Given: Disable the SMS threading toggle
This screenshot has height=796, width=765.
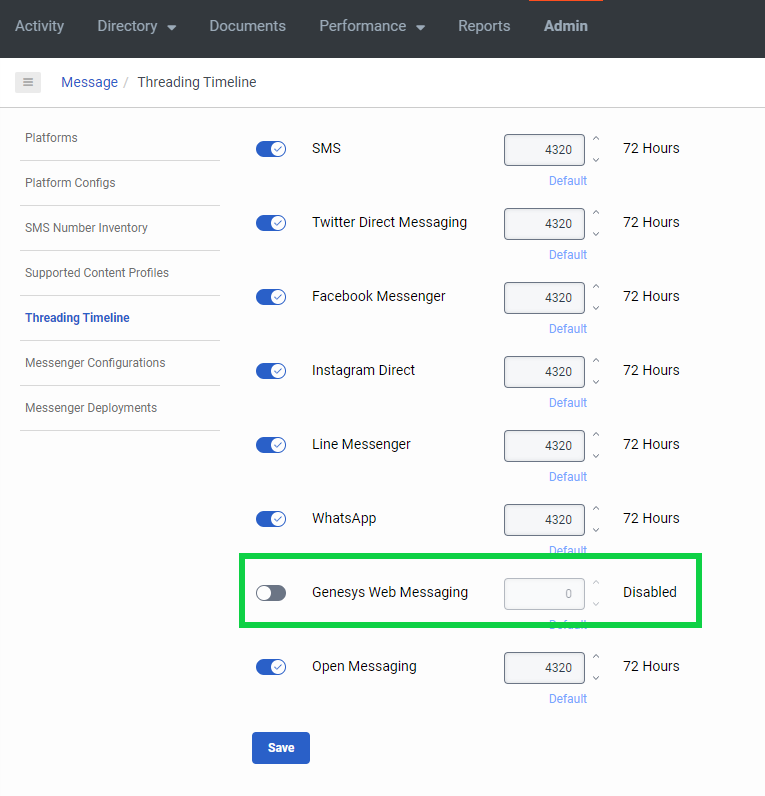Looking at the screenshot, I should [x=271, y=149].
